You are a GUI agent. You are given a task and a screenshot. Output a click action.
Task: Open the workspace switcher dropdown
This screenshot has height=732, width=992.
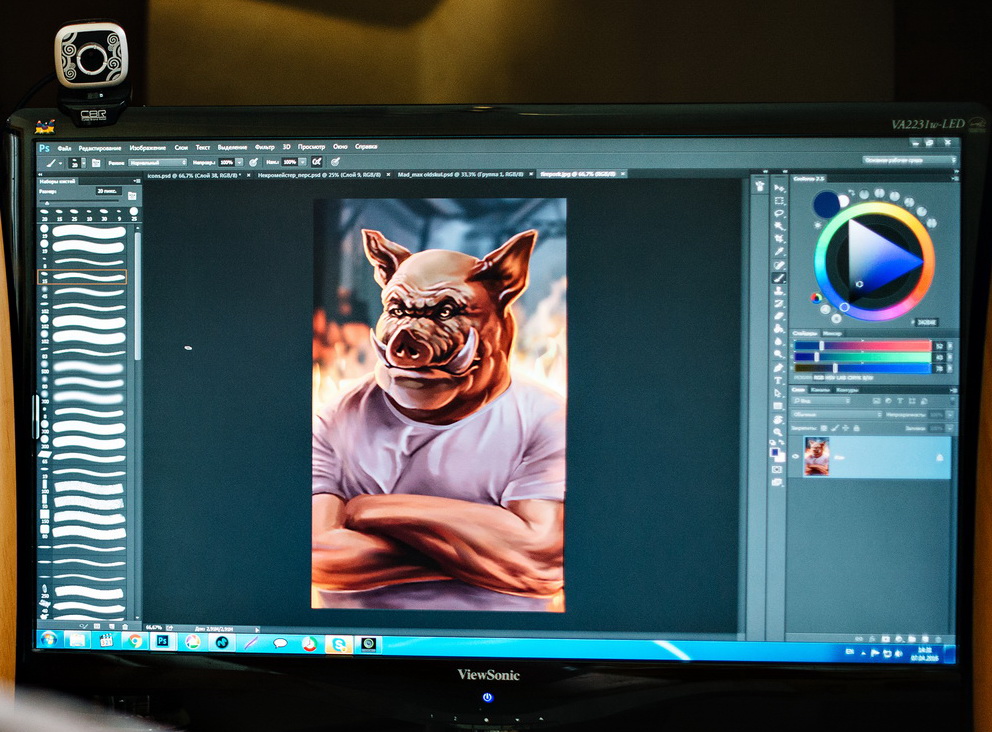(x=908, y=160)
